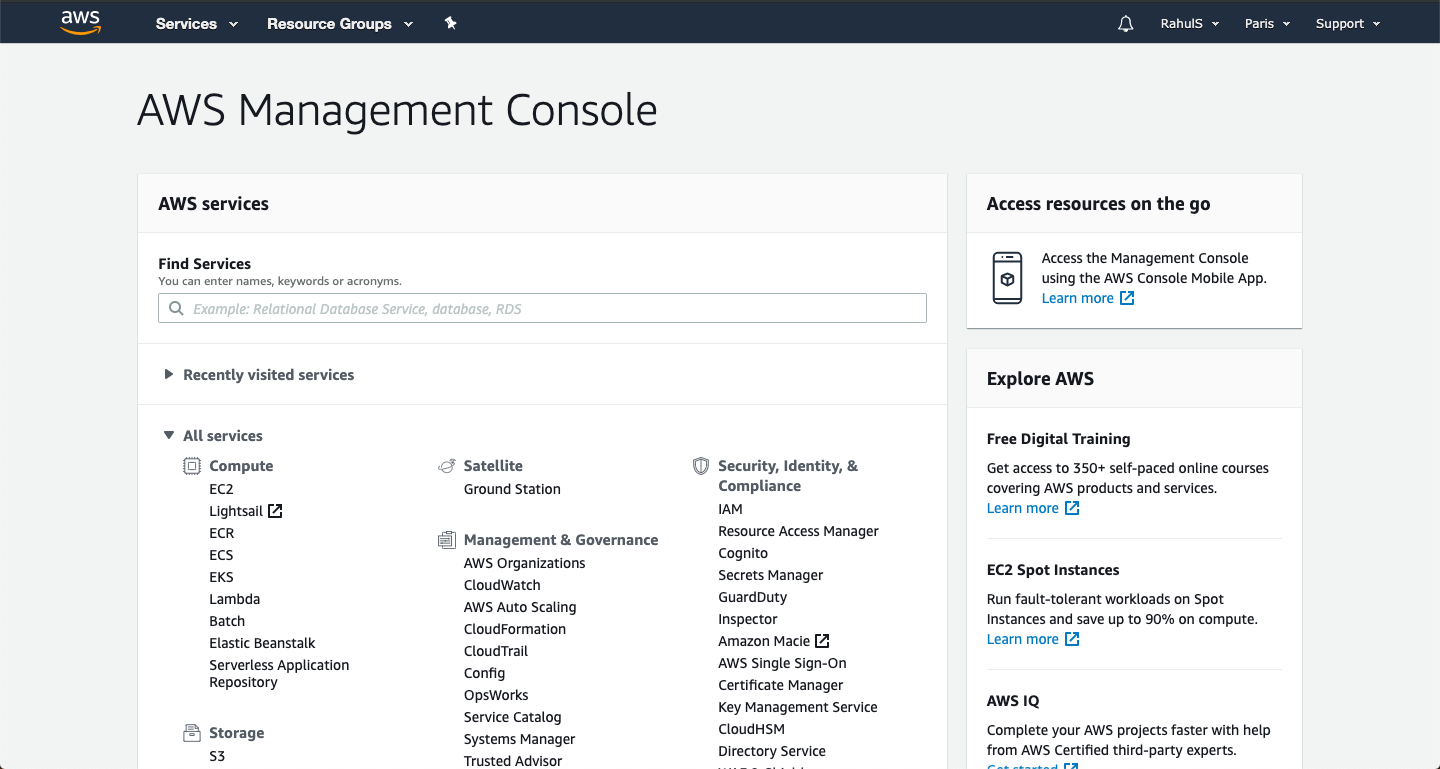Open the CloudWatch service link
This screenshot has width=1440, height=769.
[x=502, y=585]
